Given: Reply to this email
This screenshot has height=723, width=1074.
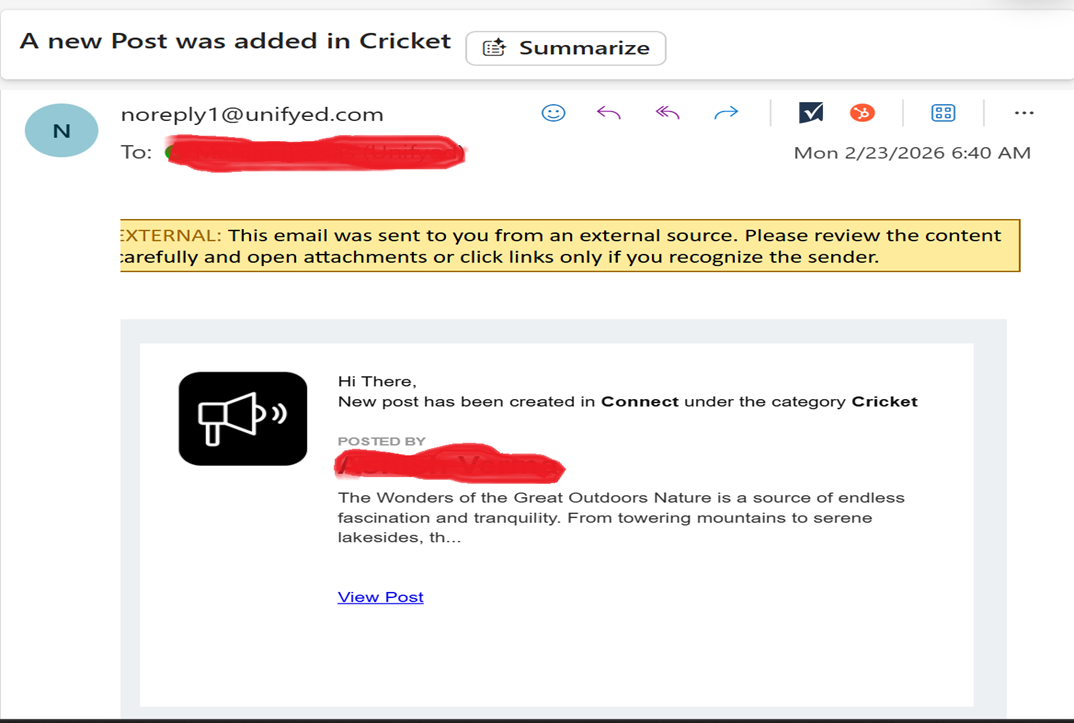Looking at the screenshot, I should [609, 113].
